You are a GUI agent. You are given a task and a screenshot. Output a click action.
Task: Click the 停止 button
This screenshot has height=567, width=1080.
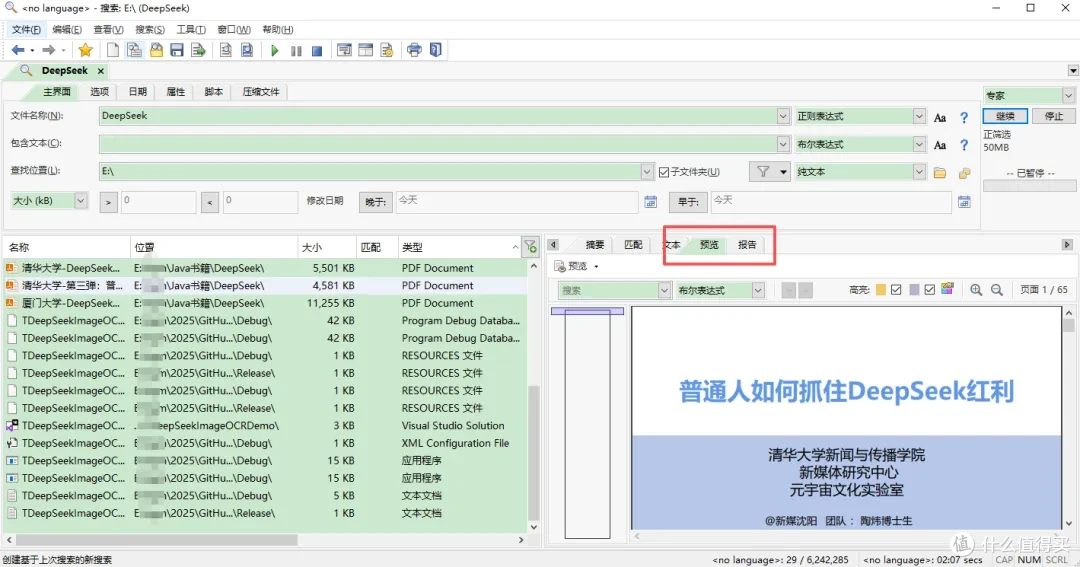[1054, 116]
